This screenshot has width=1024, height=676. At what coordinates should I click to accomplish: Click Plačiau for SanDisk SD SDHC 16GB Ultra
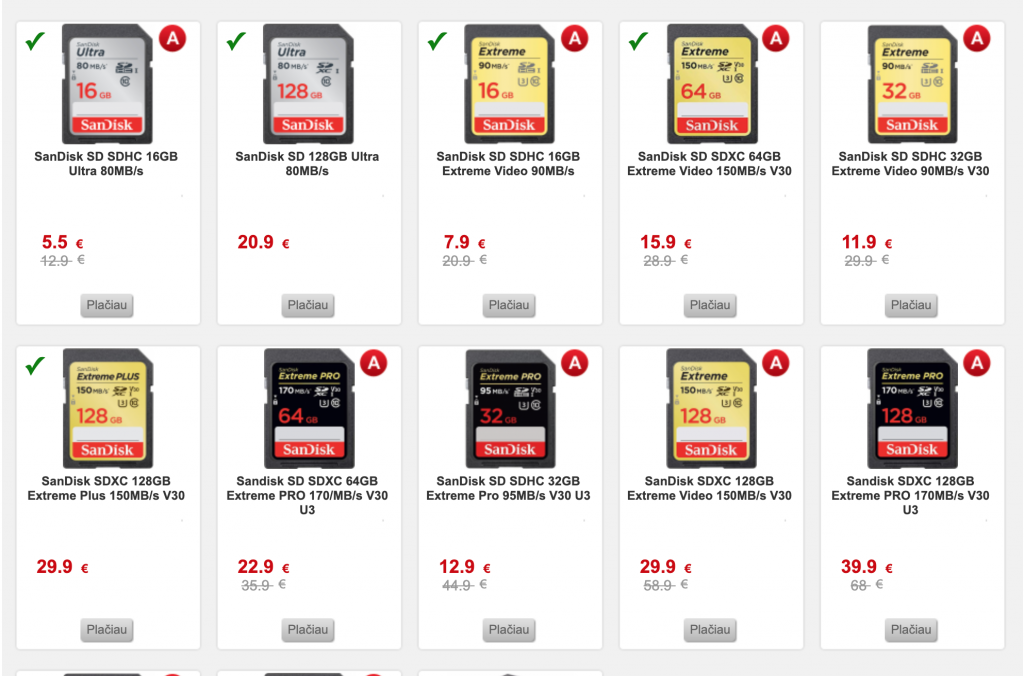click(x=106, y=305)
